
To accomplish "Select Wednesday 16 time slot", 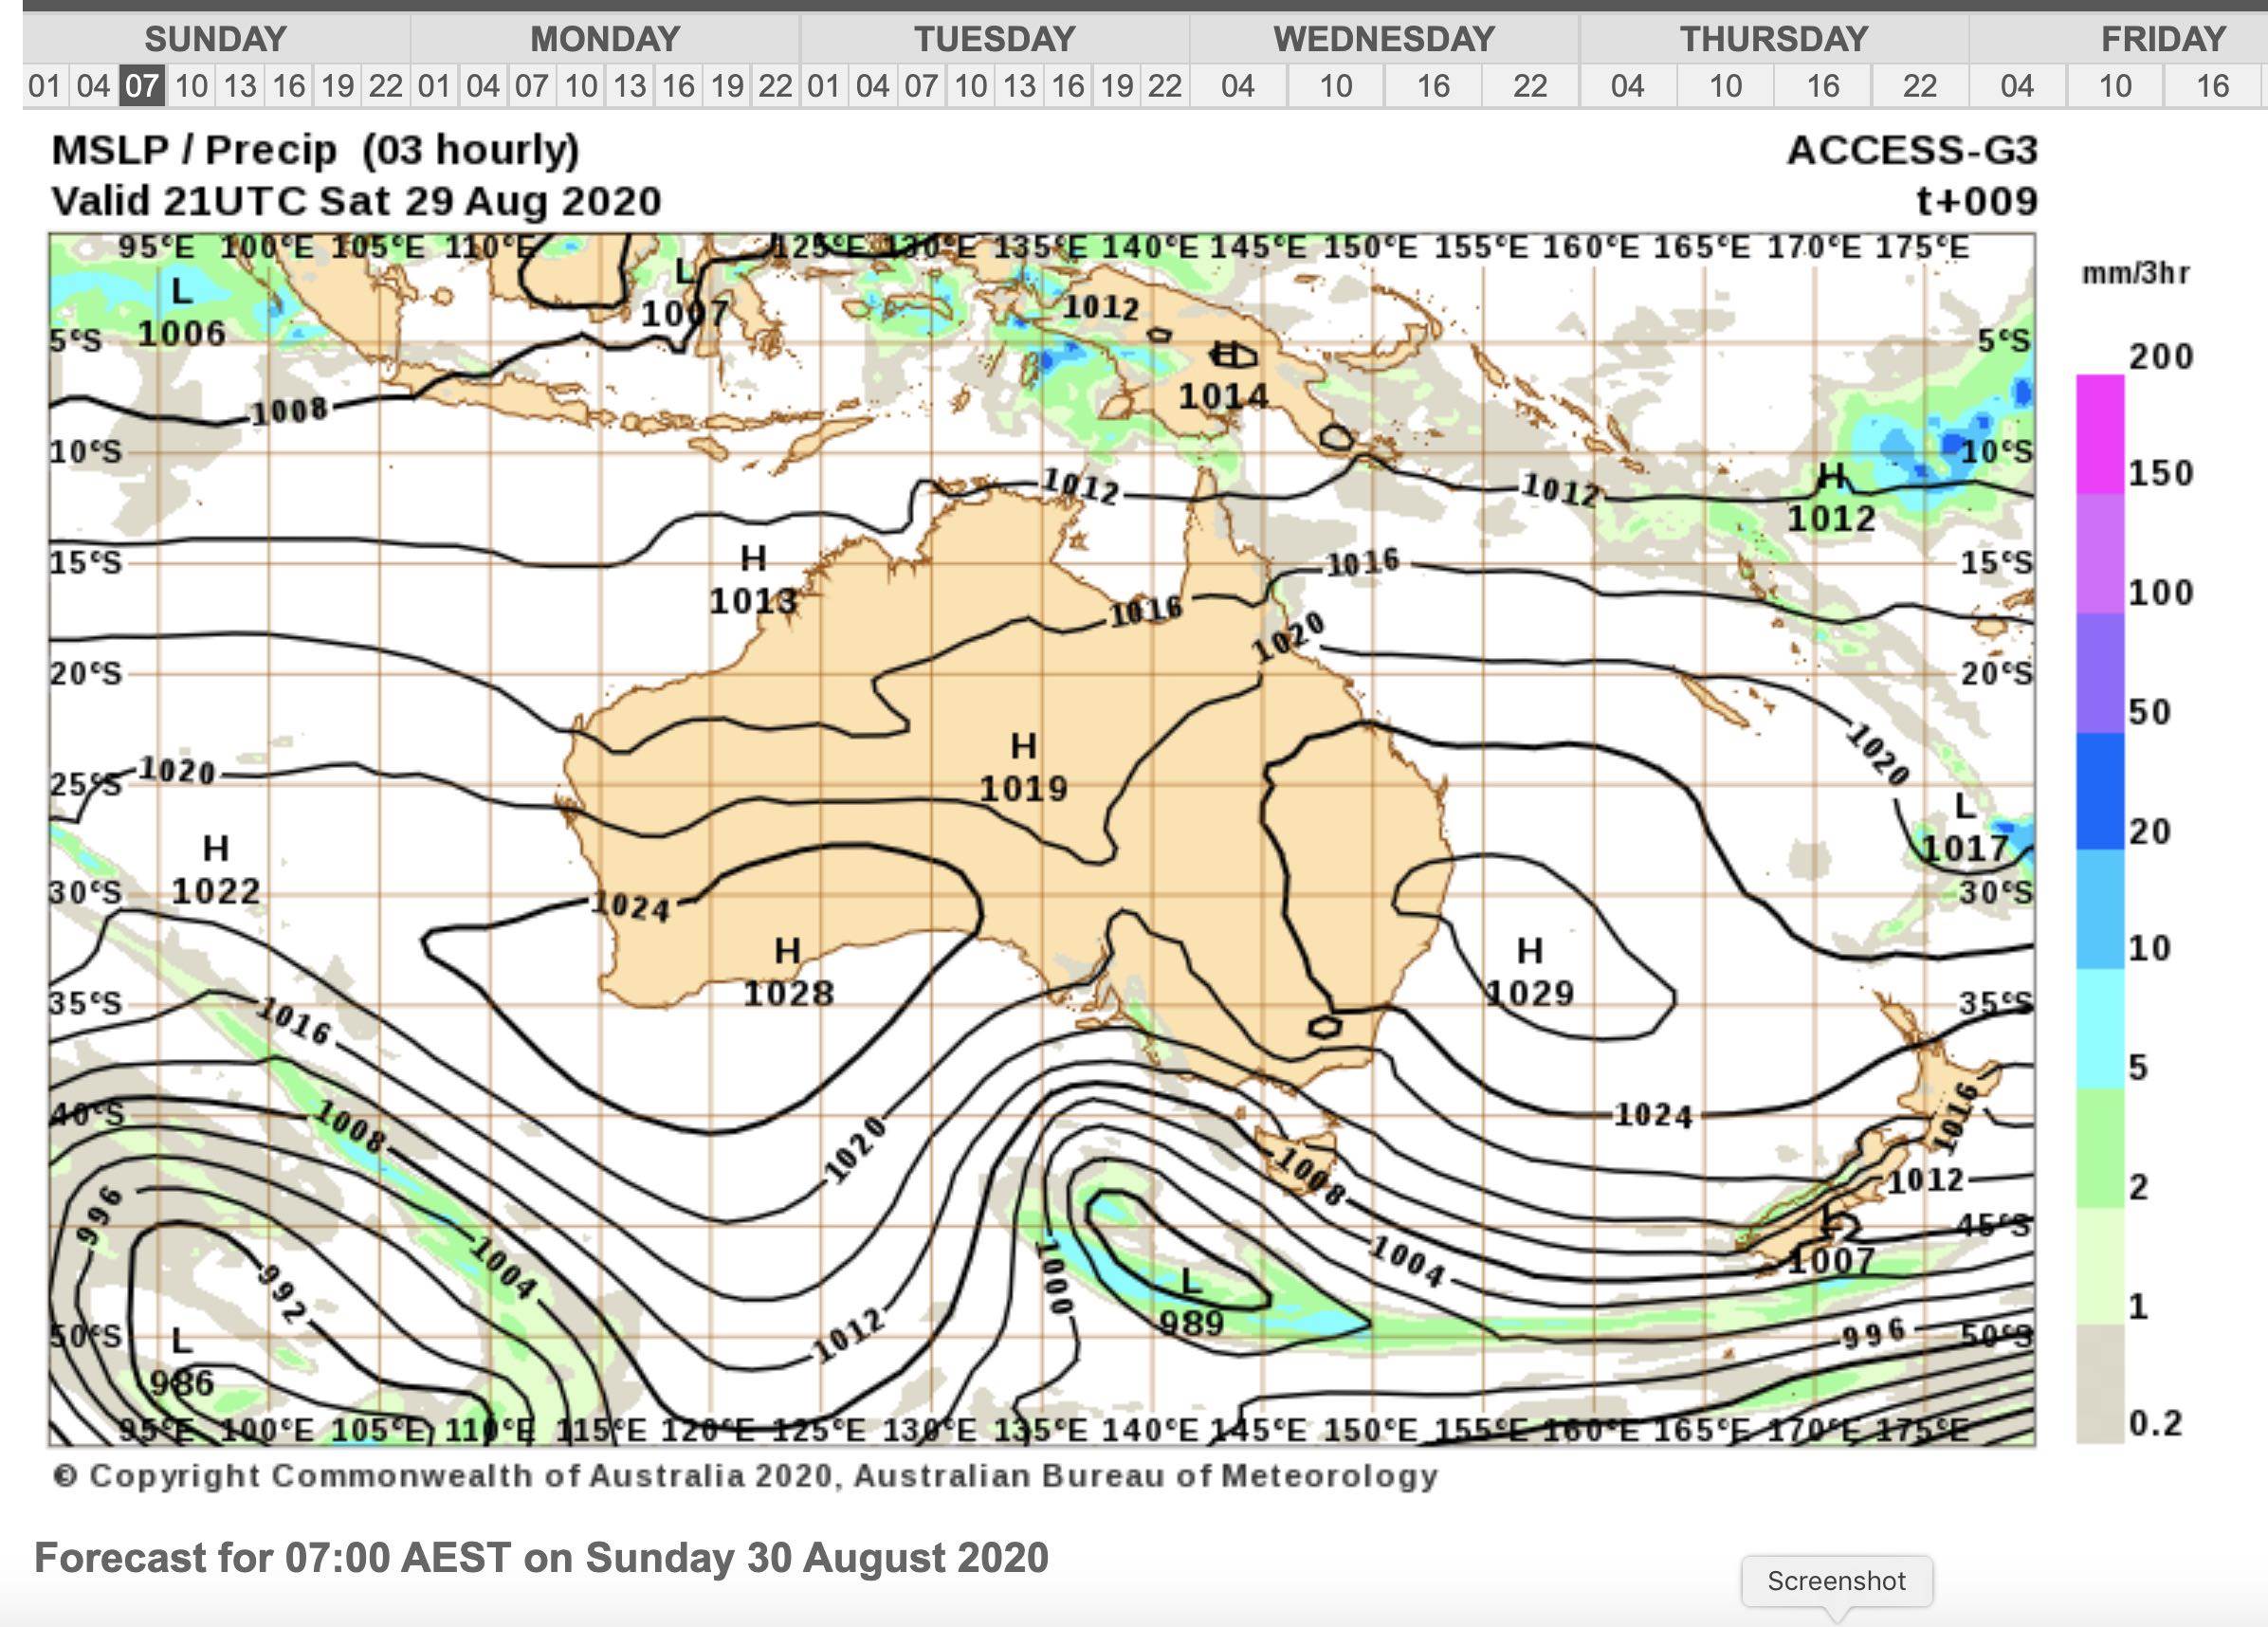I will [1433, 86].
